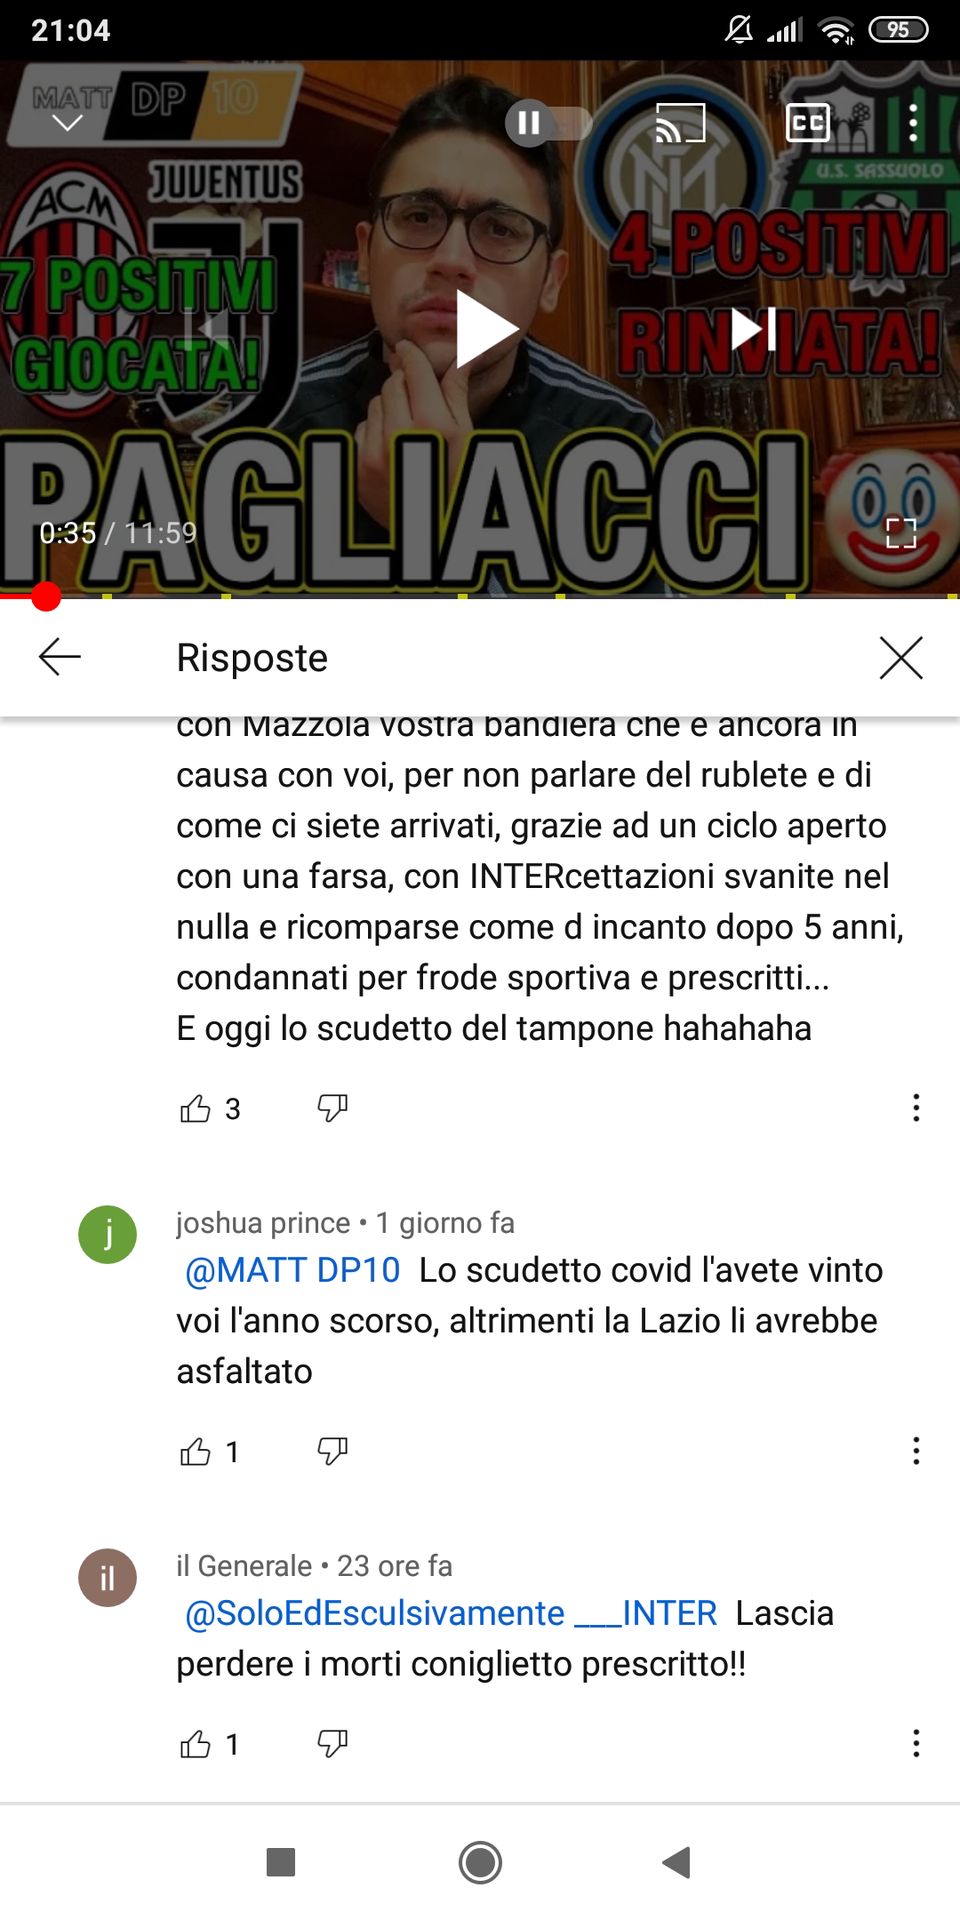Open options menu for joshua prince's comment

pyautogui.click(x=916, y=1451)
